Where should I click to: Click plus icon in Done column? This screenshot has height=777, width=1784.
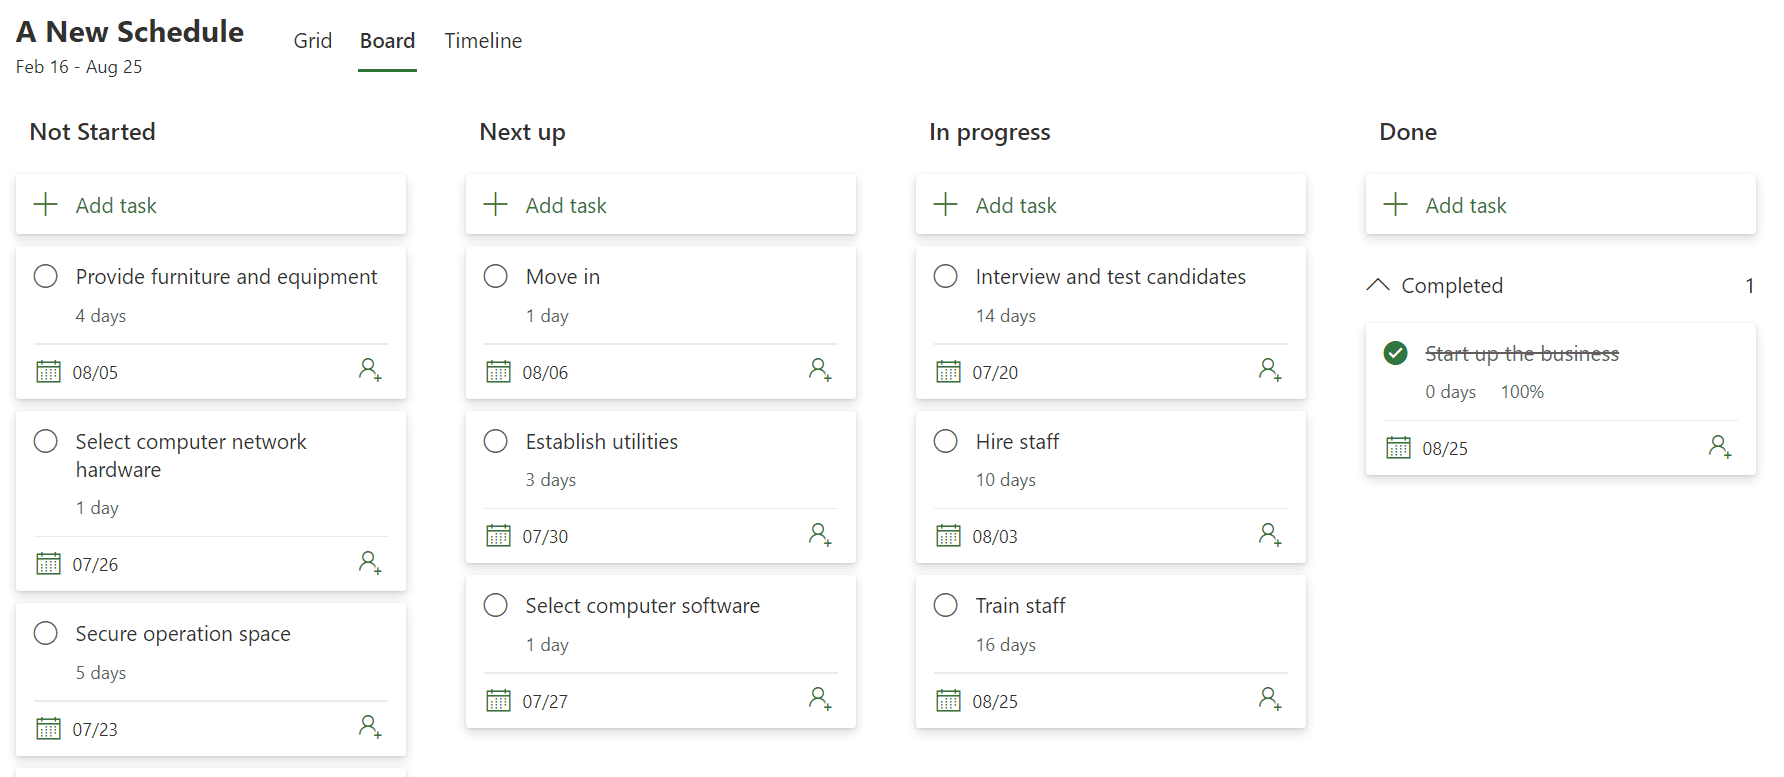pos(1395,205)
